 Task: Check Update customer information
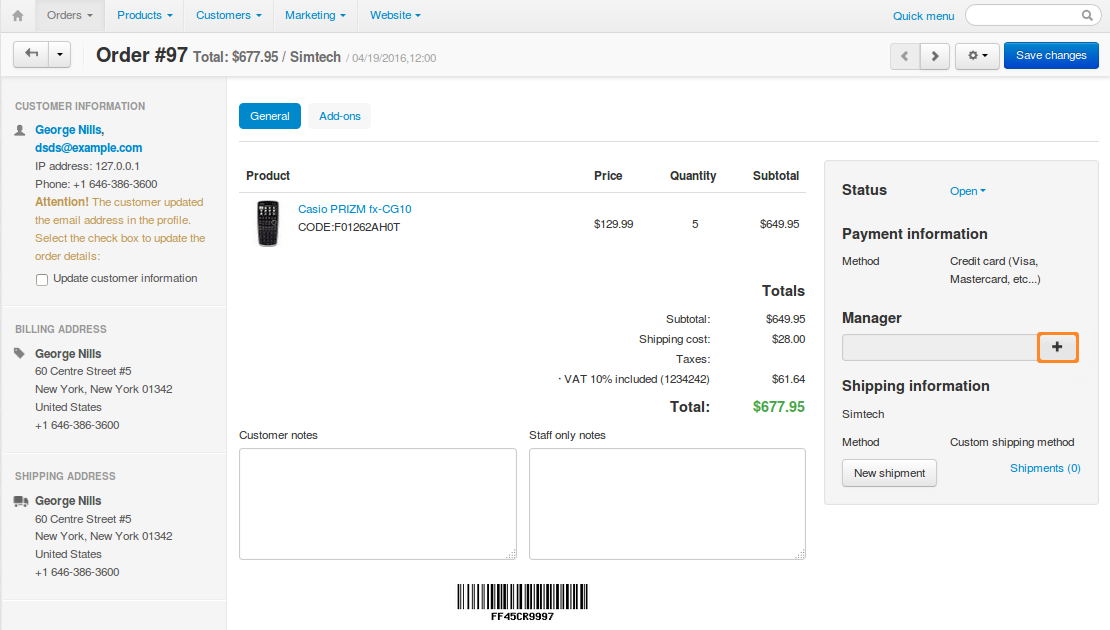[x=42, y=280]
